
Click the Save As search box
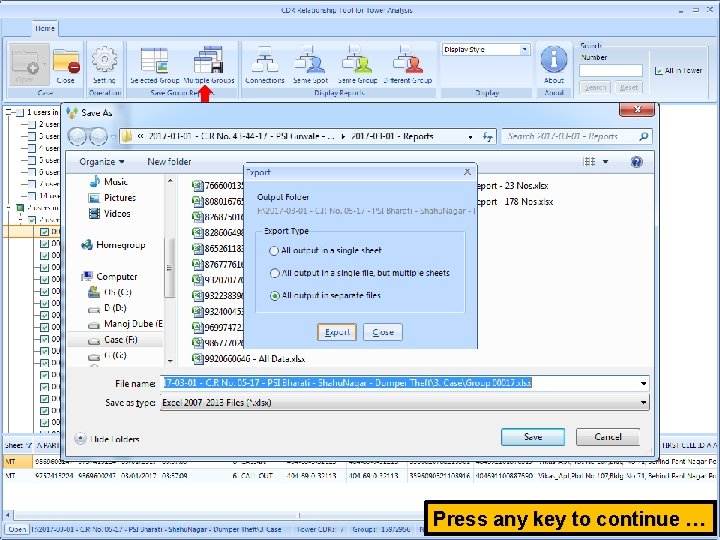coord(576,136)
